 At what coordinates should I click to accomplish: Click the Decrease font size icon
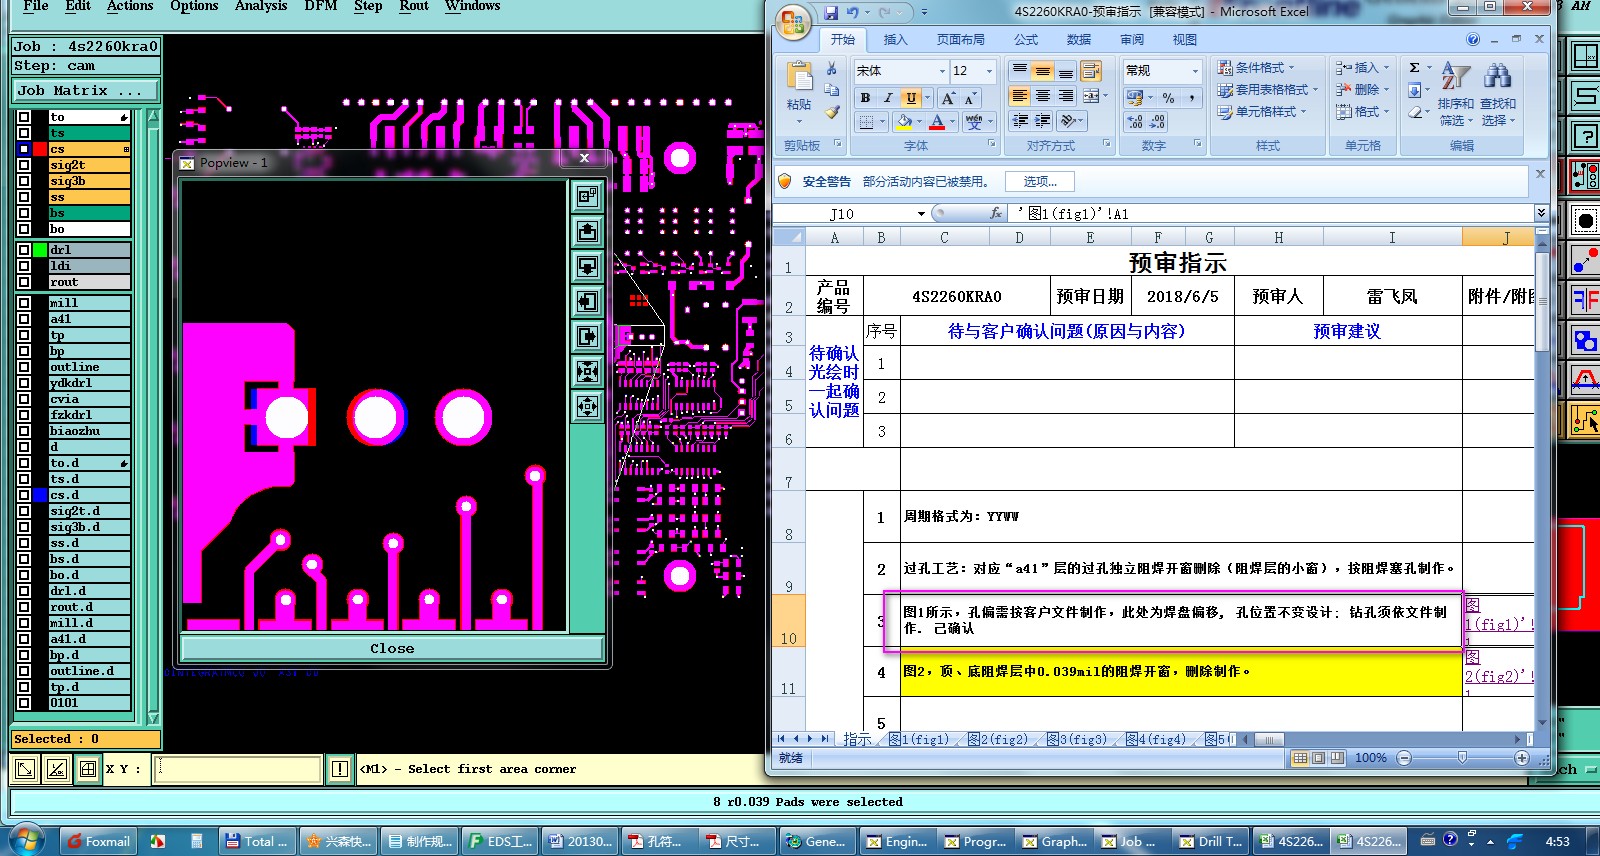969,97
